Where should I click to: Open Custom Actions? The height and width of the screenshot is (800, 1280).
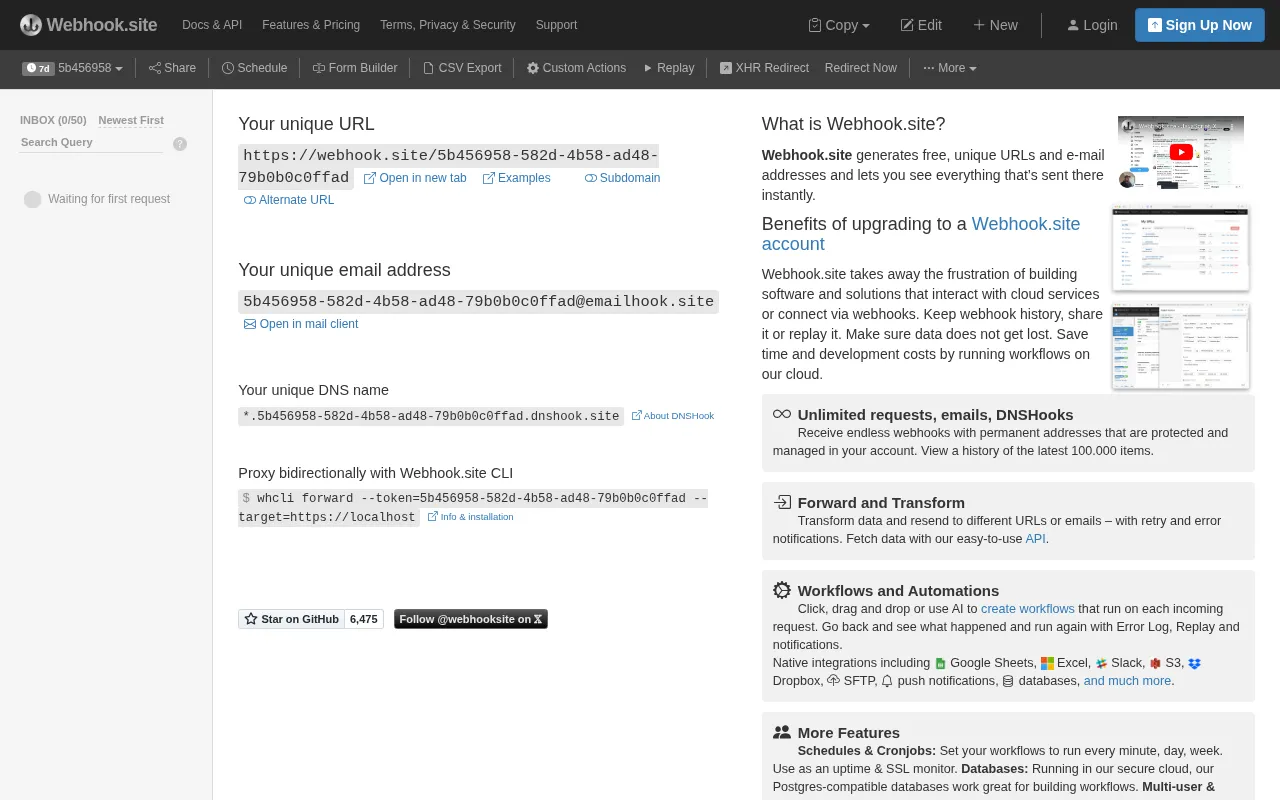pos(576,68)
